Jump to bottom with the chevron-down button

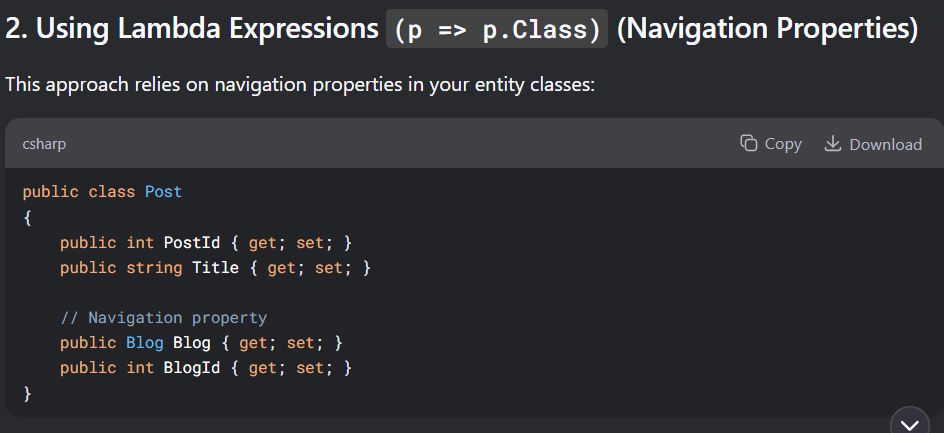coord(909,423)
